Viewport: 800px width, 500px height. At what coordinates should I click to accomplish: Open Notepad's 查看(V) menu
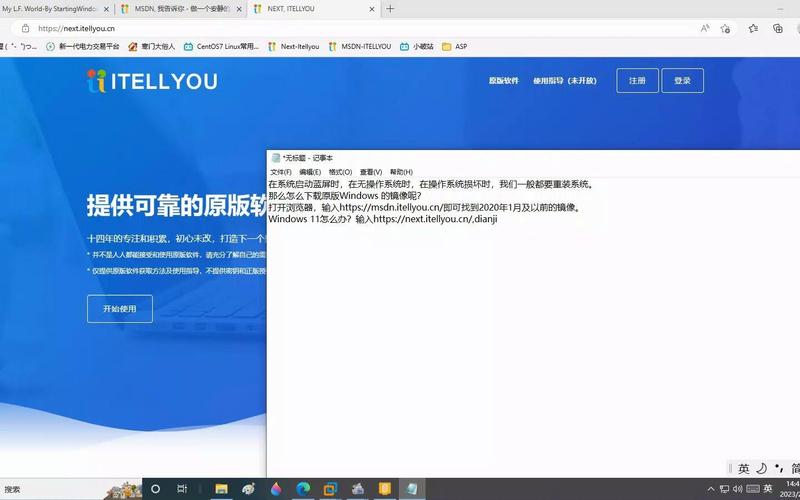click(x=371, y=172)
